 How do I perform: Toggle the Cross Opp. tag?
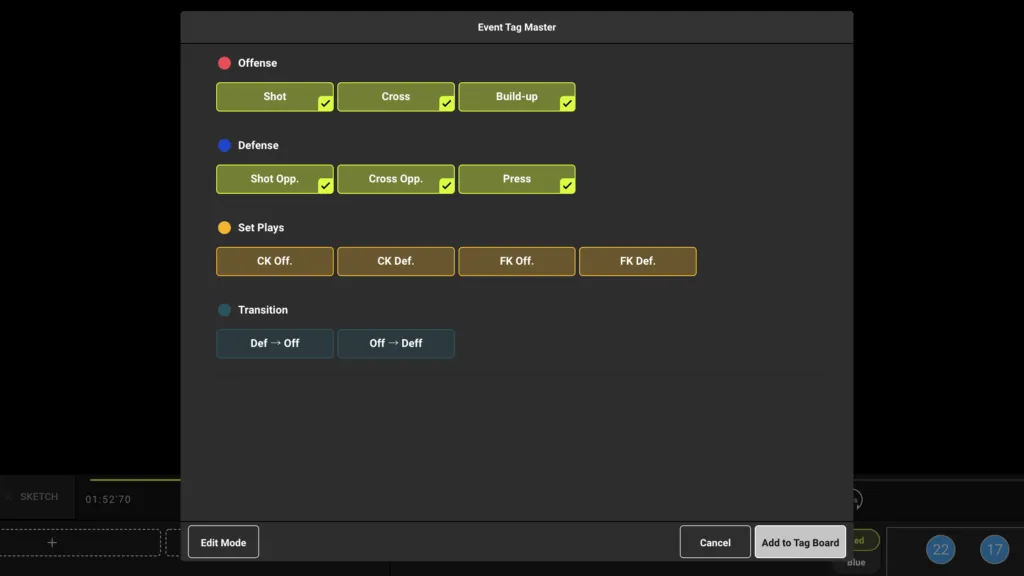pyautogui.click(x=396, y=179)
